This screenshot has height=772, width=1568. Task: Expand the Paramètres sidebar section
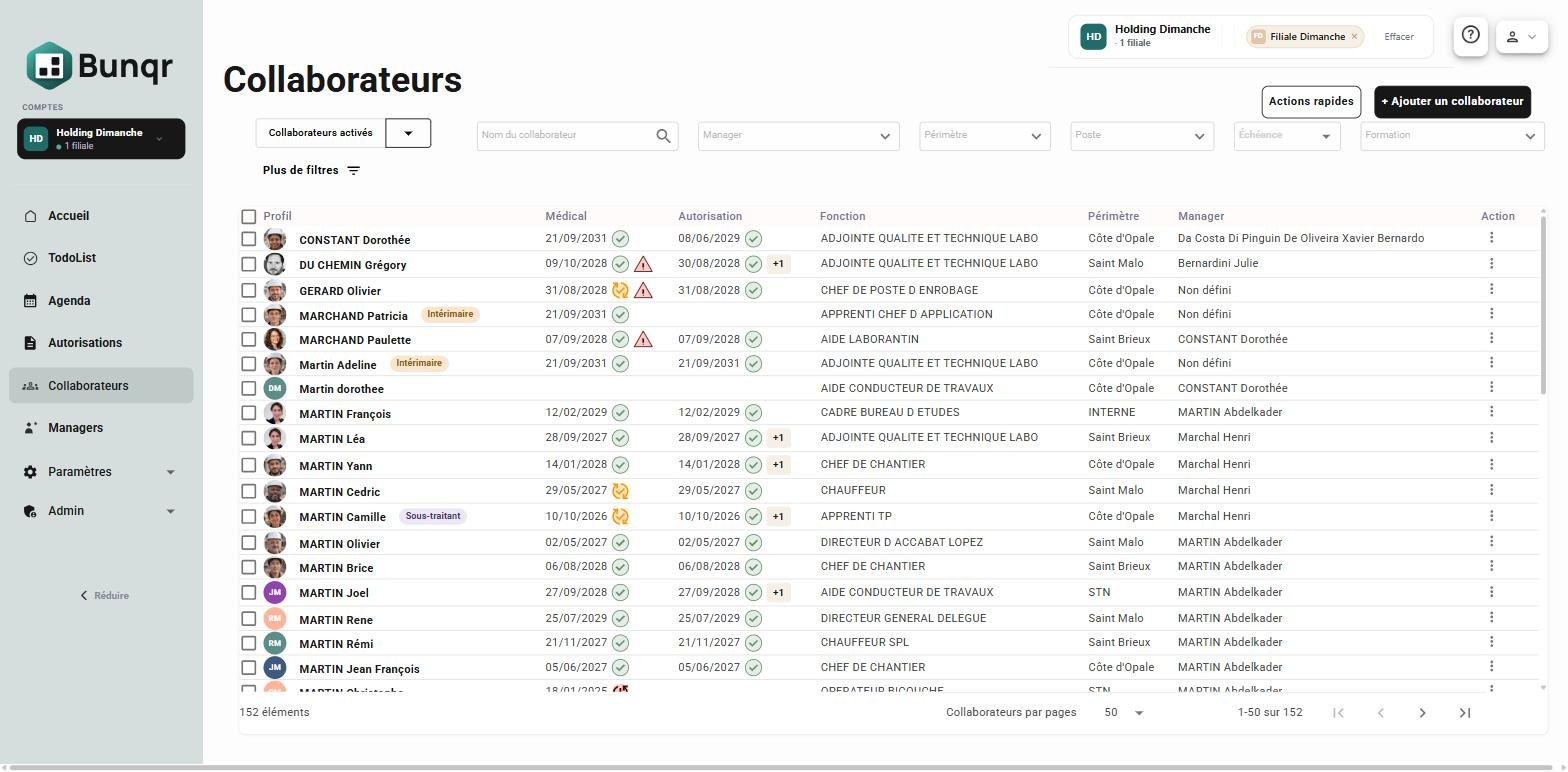[x=100, y=472]
